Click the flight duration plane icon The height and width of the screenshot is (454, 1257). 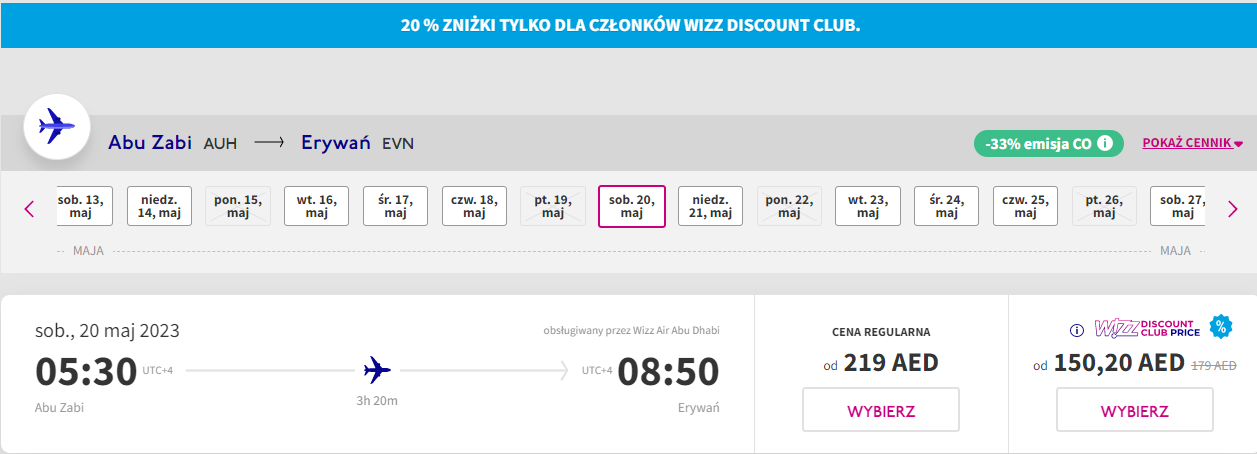(x=377, y=370)
